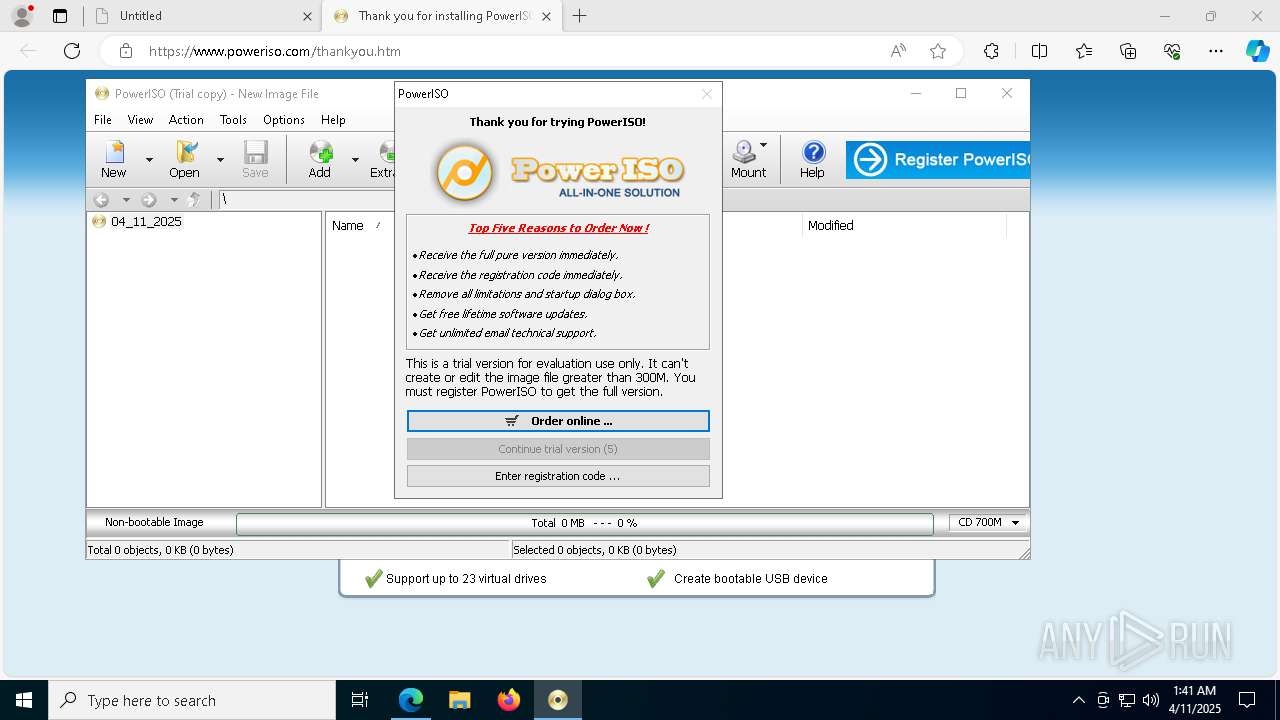Click the Non-bootable Image status label
The image size is (1280, 720).
(x=154, y=522)
